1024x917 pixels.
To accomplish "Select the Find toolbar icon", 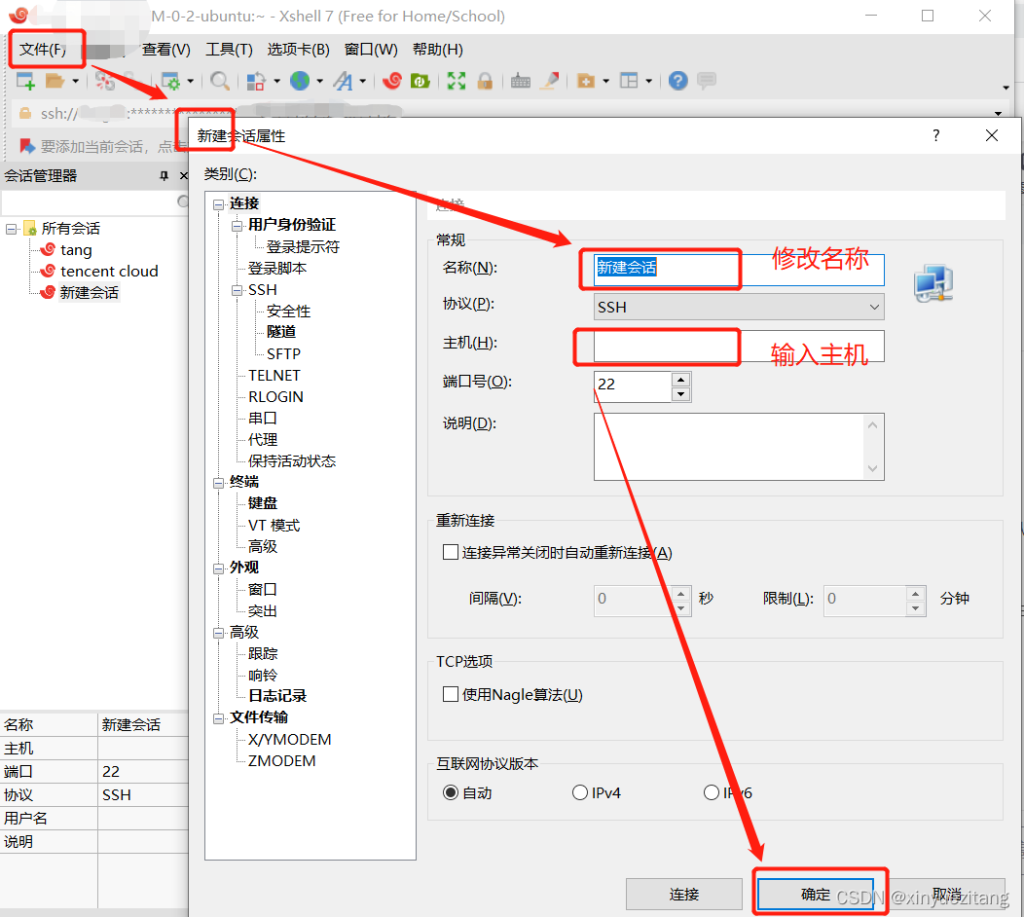I will 220,81.
